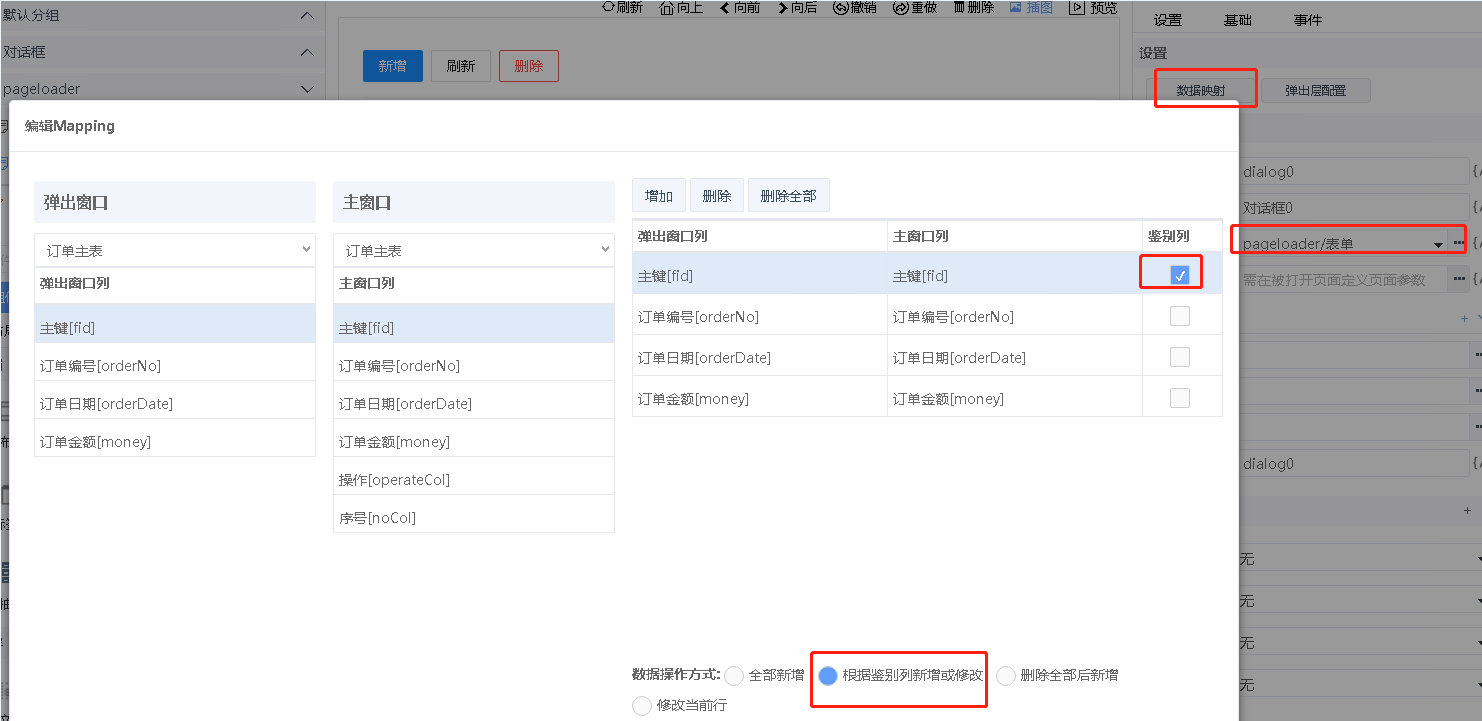
Task: Click the 向后 right-arrow toolbar icon
Action: [782, 7]
